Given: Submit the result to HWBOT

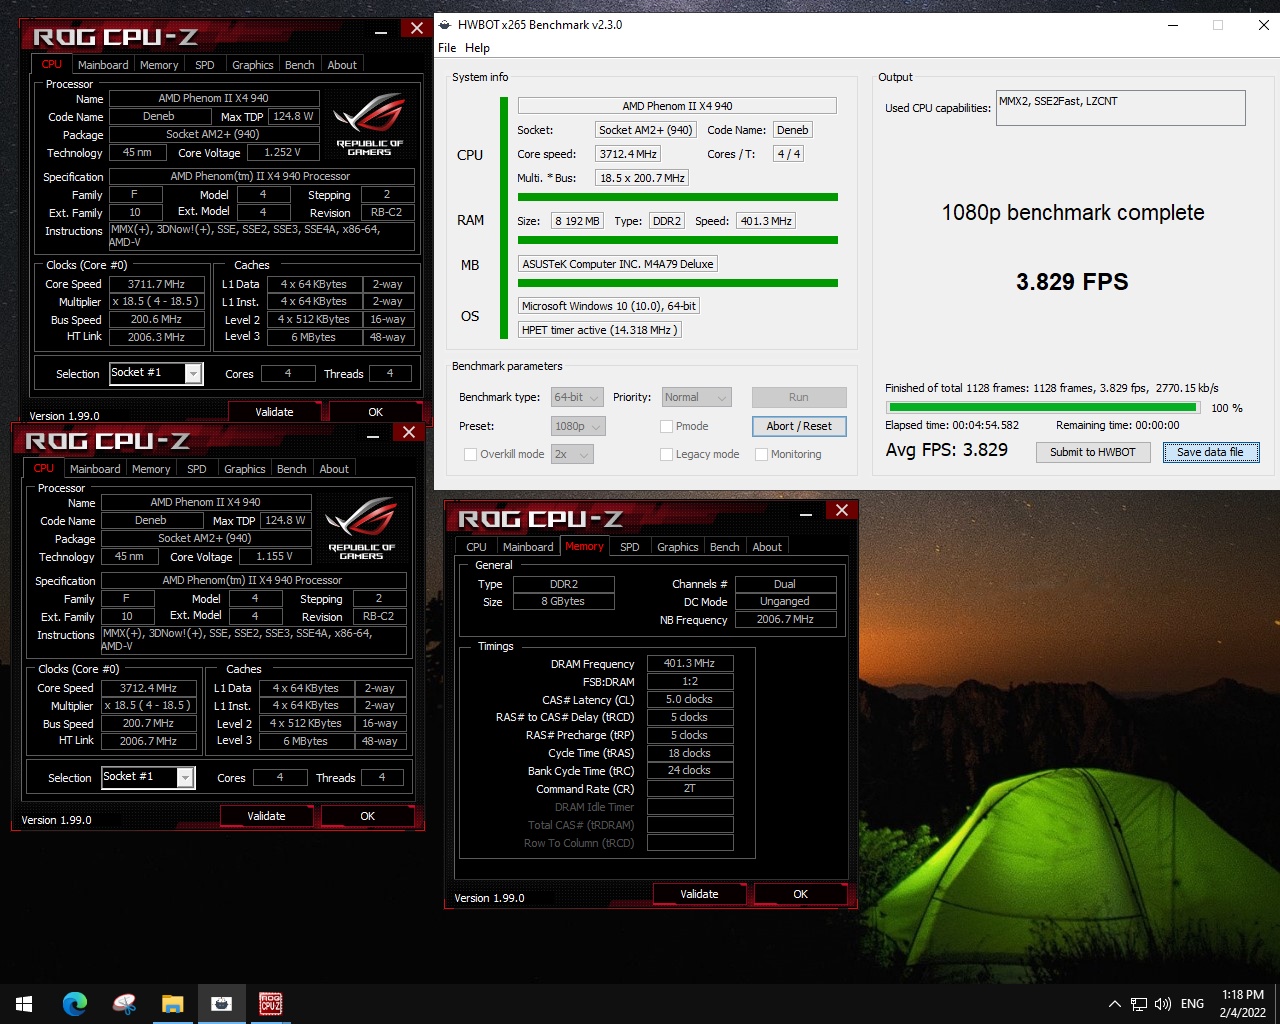Looking at the screenshot, I should click(1092, 452).
